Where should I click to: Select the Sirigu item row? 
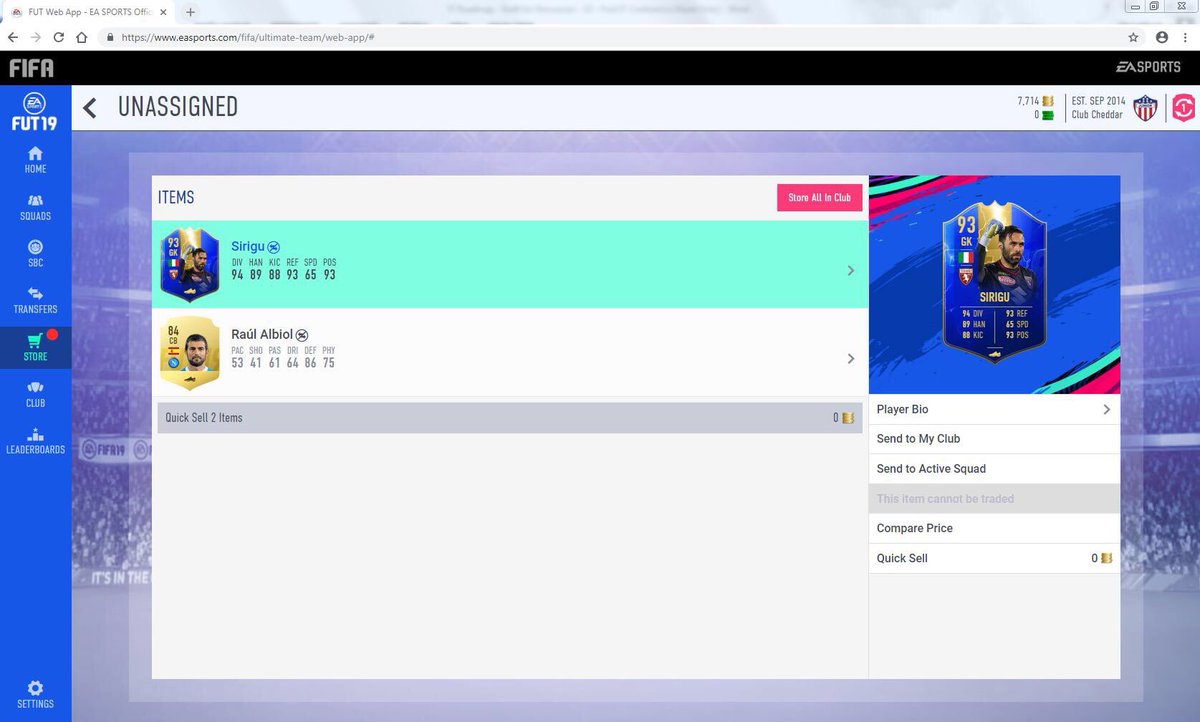pyautogui.click(x=510, y=264)
